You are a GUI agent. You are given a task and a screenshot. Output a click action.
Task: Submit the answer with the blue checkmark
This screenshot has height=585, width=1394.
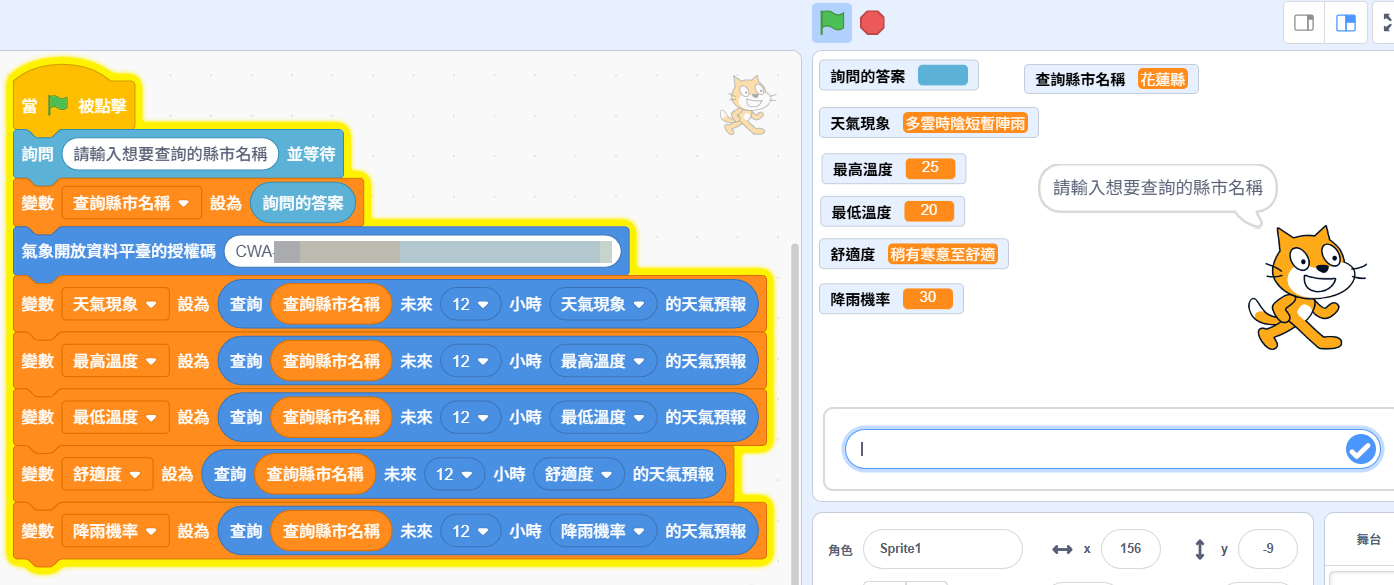(x=1359, y=450)
